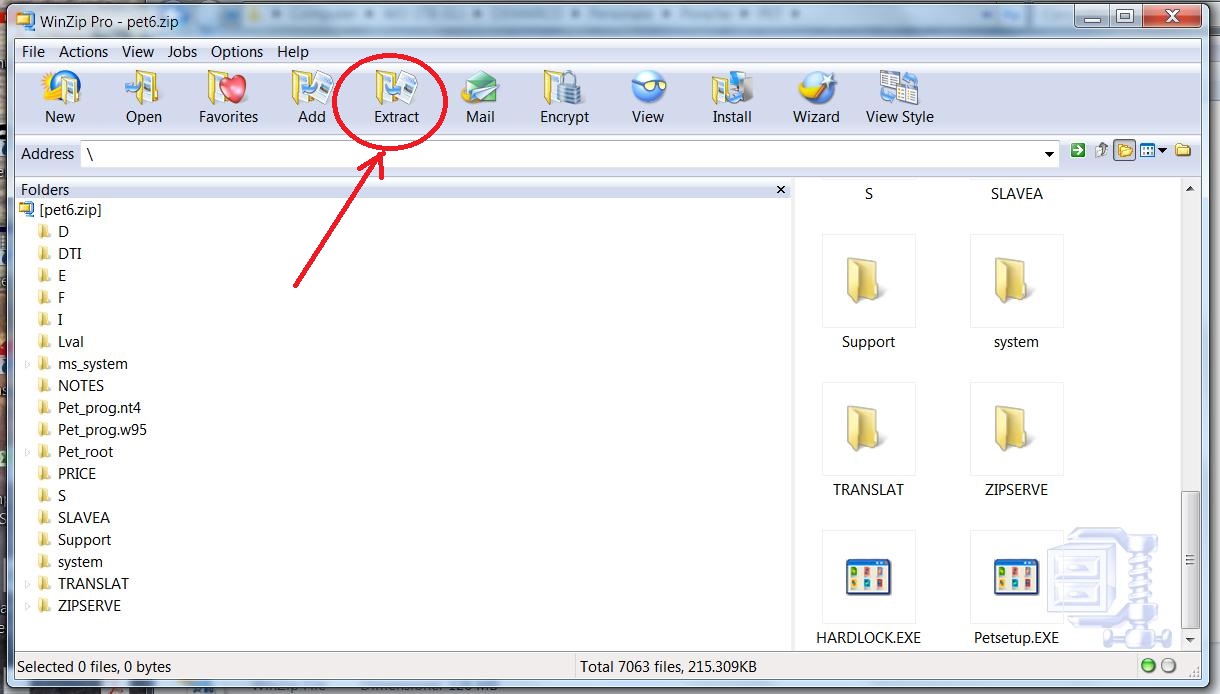
Task: Click the Add files toolbar icon
Action: click(x=312, y=89)
